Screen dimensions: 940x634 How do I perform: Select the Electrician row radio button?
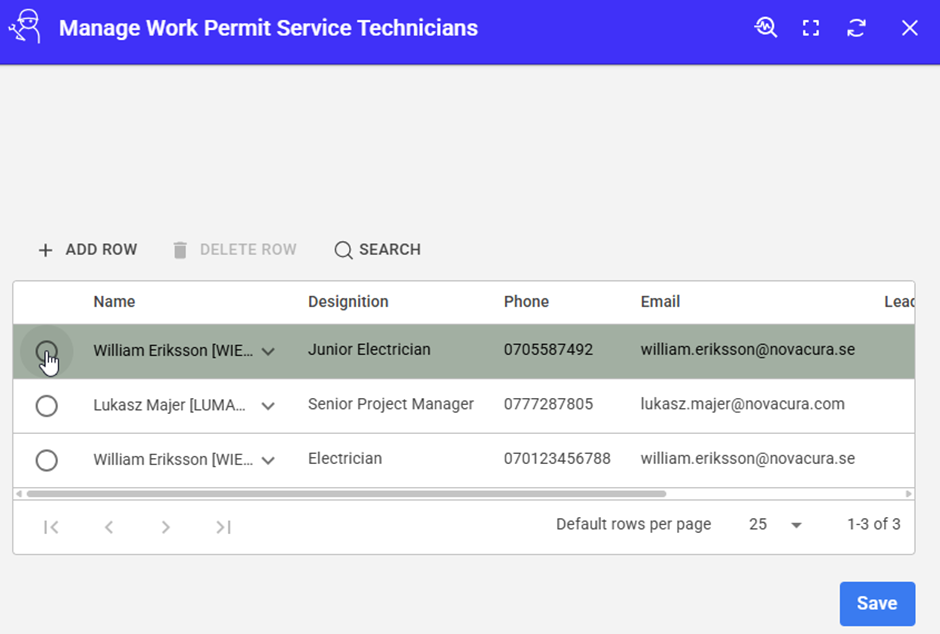[46, 460]
